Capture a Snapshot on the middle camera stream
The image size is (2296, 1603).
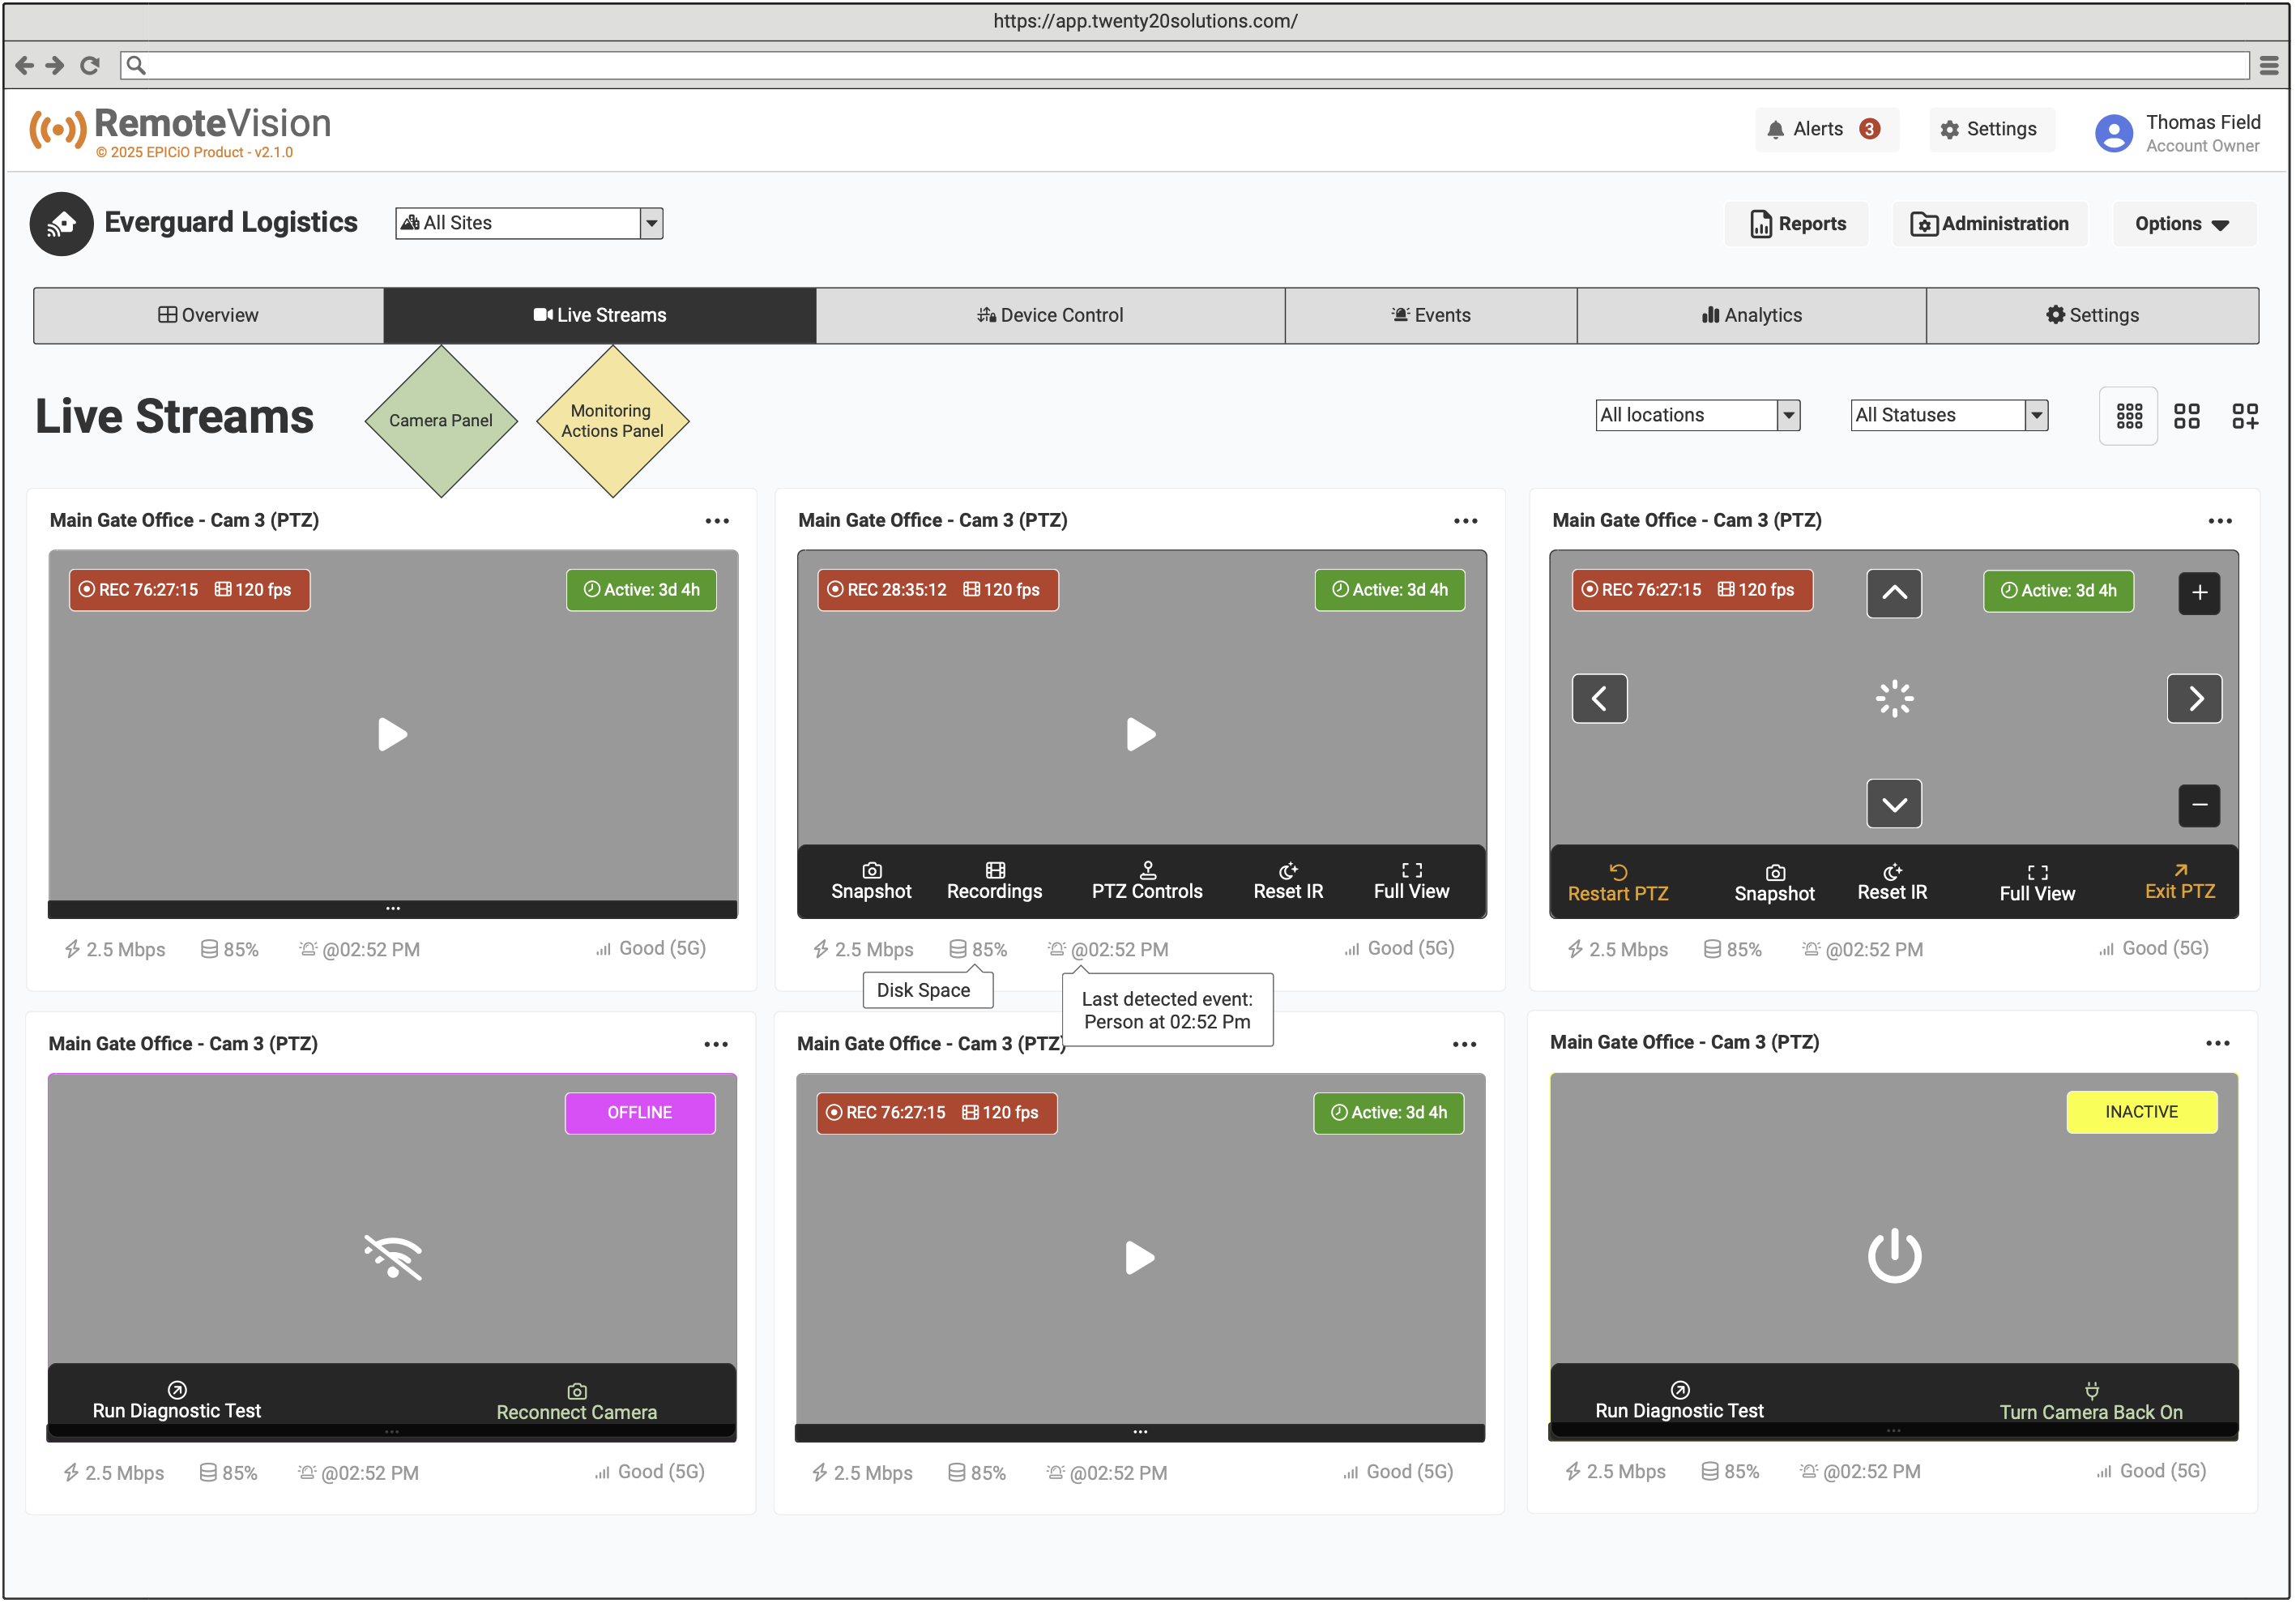[870, 882]
